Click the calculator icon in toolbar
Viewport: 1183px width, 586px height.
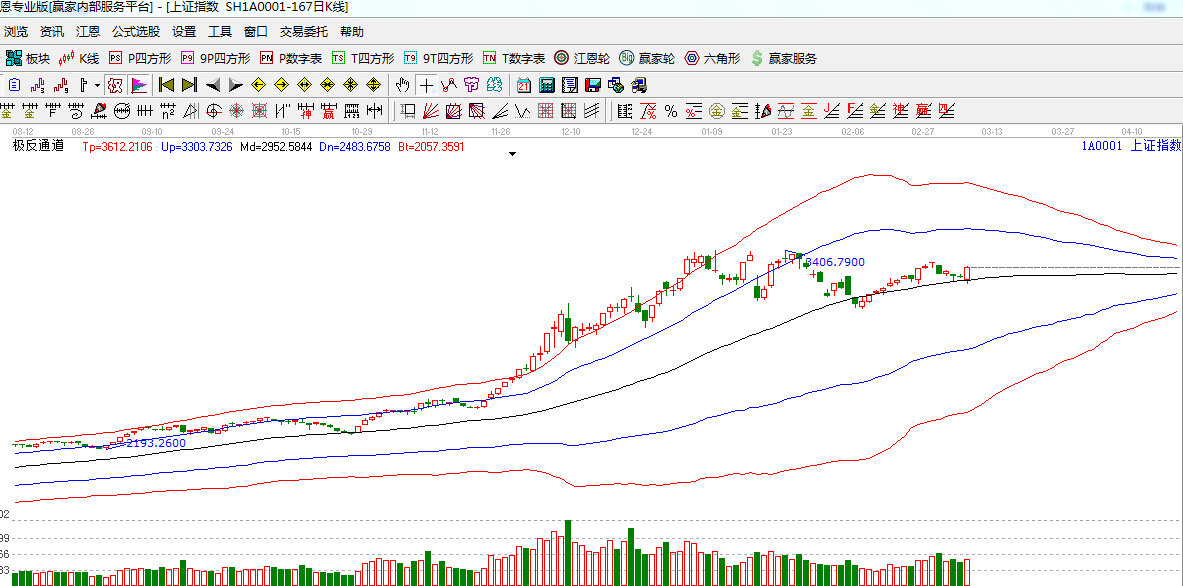click(x=547, y=84)
